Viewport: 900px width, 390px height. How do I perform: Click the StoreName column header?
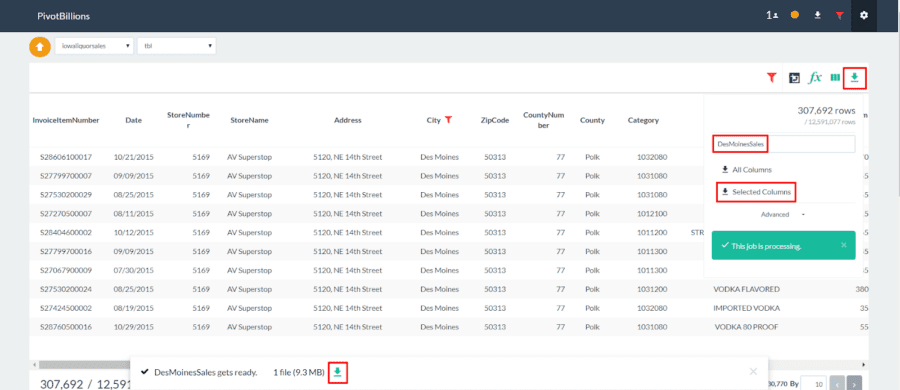(x=250, y=120)
